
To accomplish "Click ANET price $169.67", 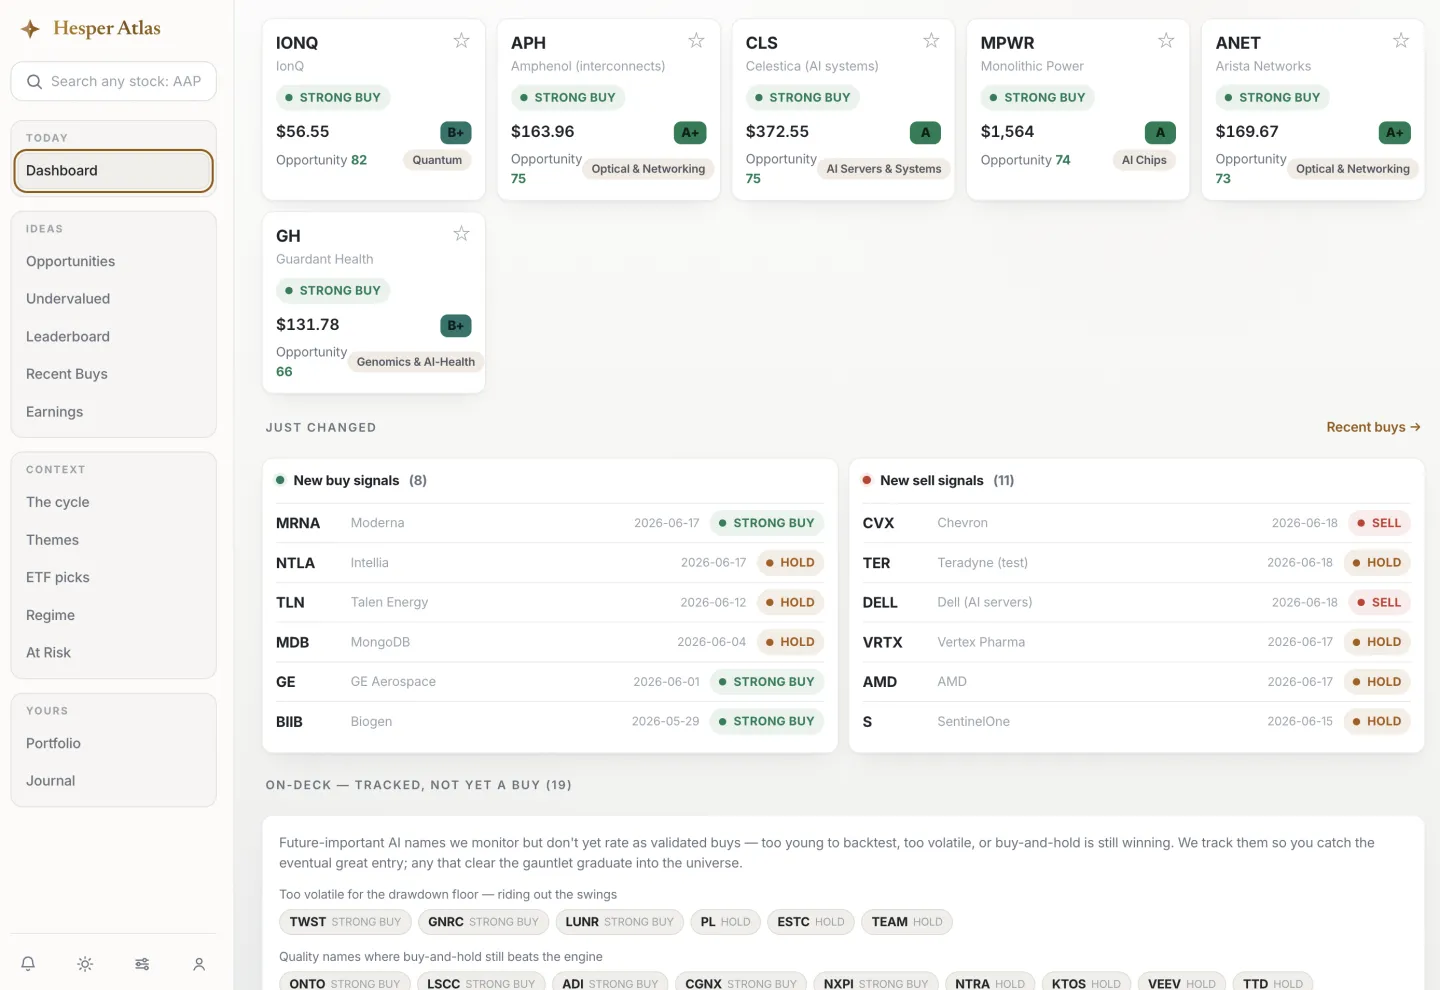I will 1247,132.
